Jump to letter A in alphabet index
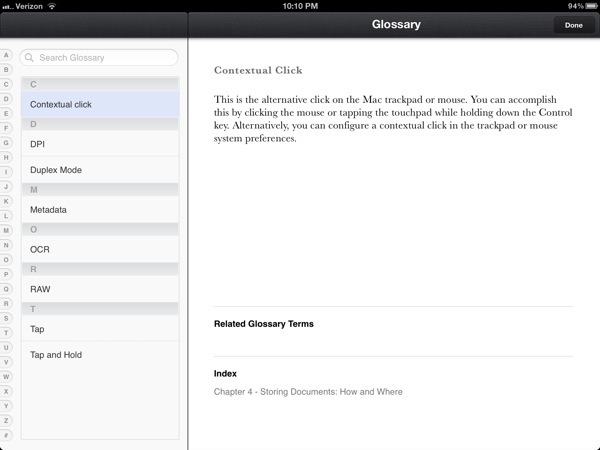This screenshot has height=450, width=600. (6, 55)
